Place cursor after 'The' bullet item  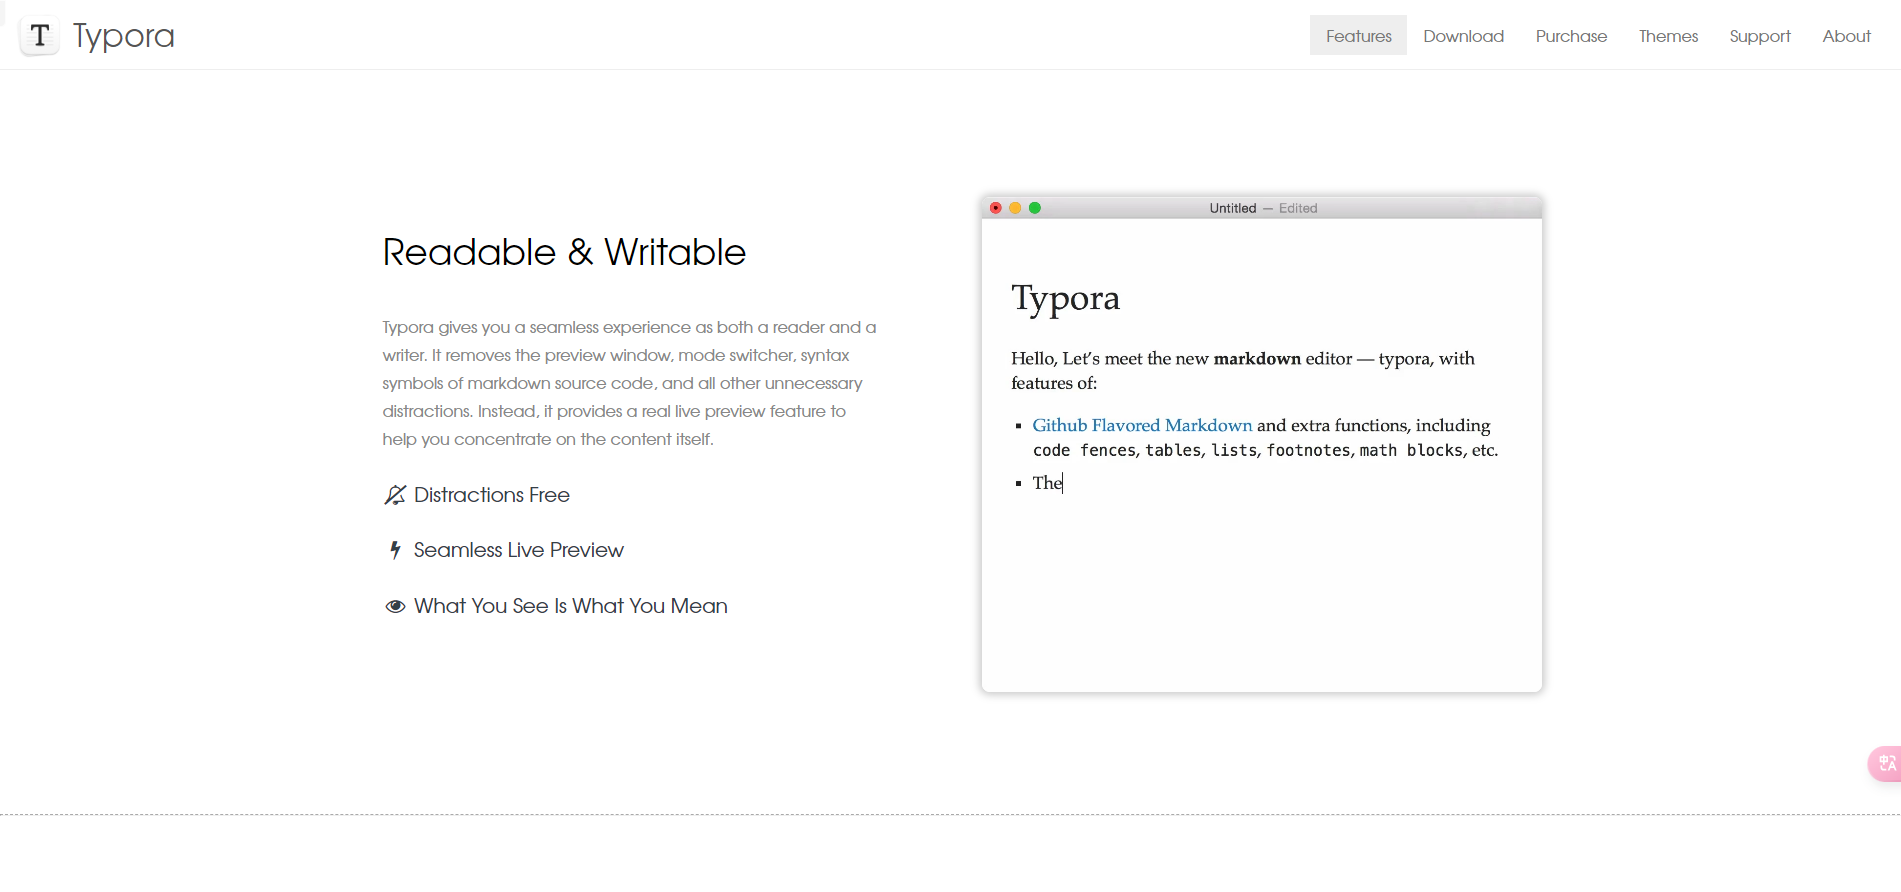pyautogui.click(x=1064, y=483)
